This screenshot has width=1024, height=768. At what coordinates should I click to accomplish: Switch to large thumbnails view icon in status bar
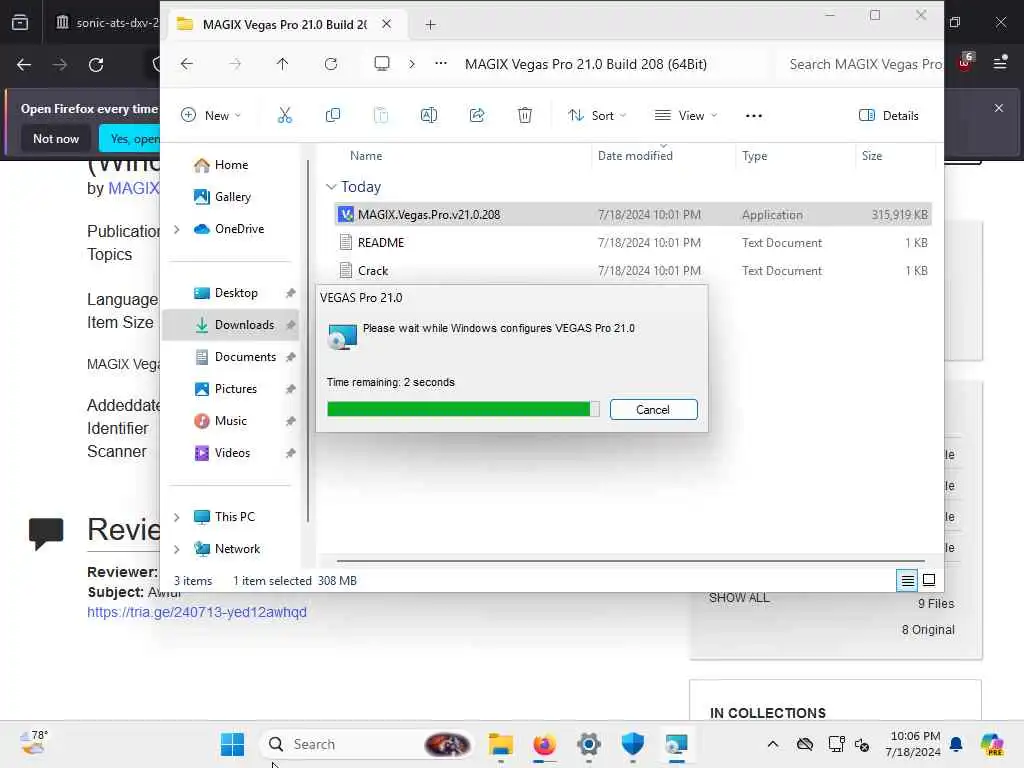pyautogui.click(x=929, y=580)
